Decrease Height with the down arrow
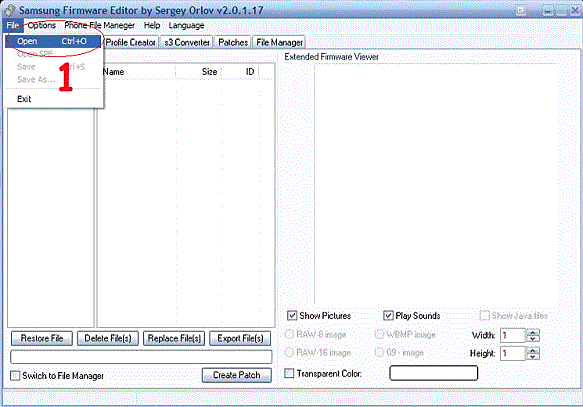The width and height of the screenshot is (583, 407). pos(533,356)
